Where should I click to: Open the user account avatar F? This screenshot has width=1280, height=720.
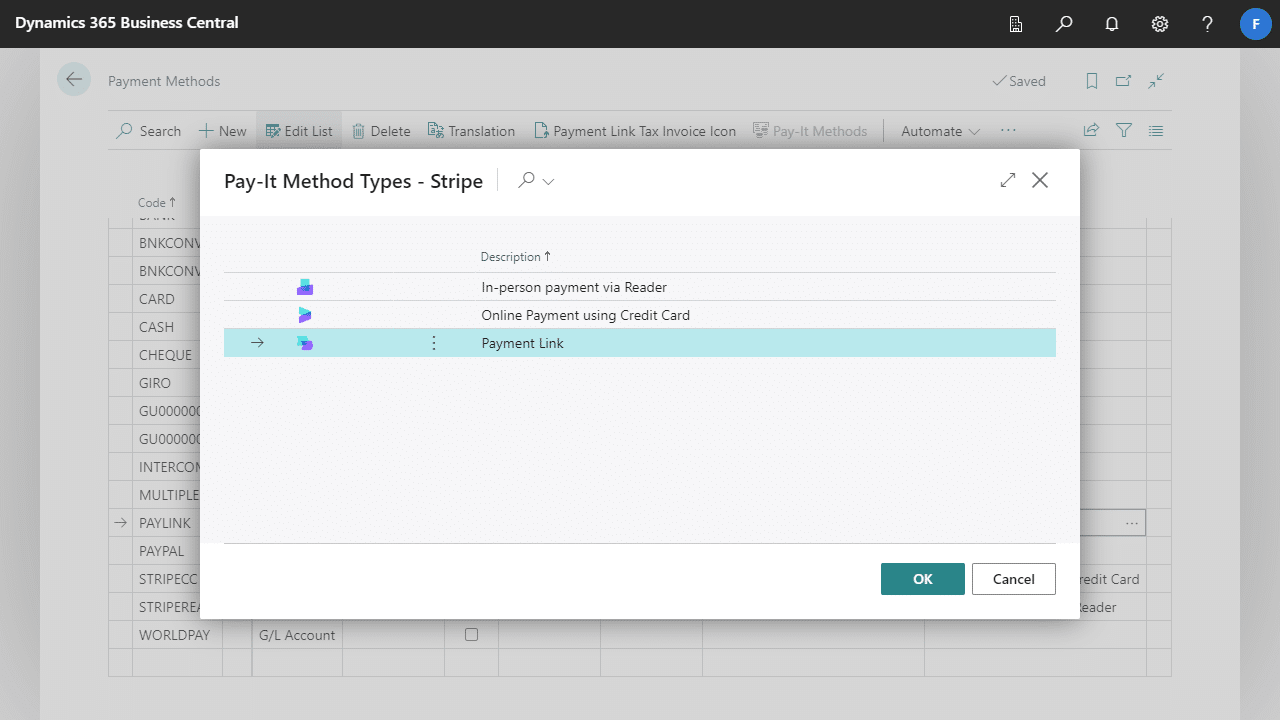pos(1256,23)
